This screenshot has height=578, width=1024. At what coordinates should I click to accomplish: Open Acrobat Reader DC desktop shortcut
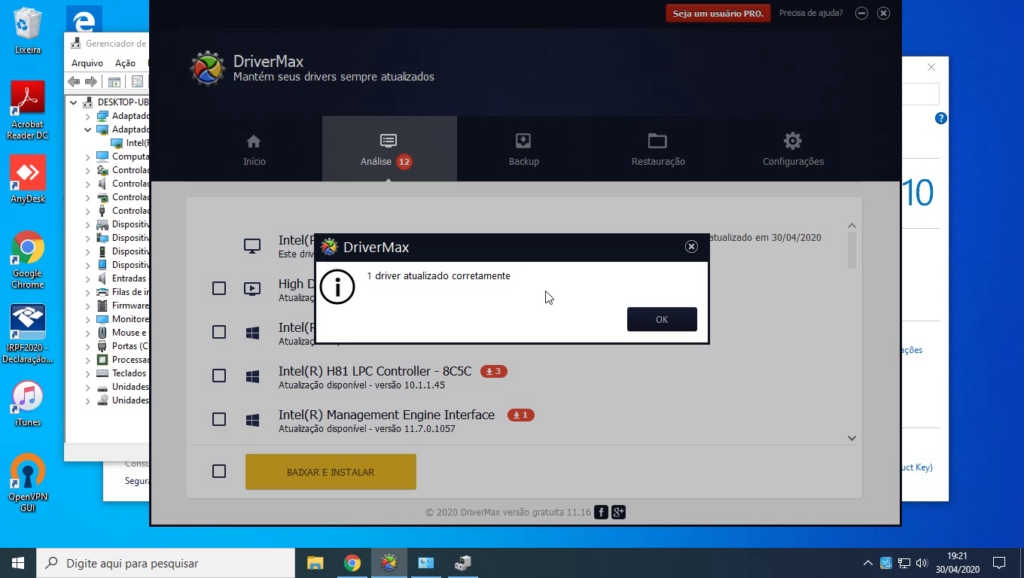click(27, 110)
